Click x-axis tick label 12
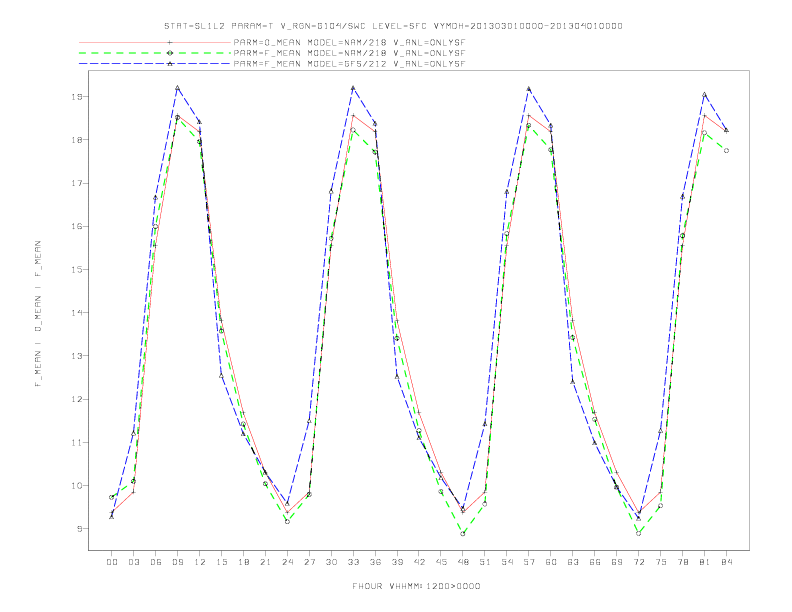The height and width of the screenshot is (612, 792). (200, 562)
